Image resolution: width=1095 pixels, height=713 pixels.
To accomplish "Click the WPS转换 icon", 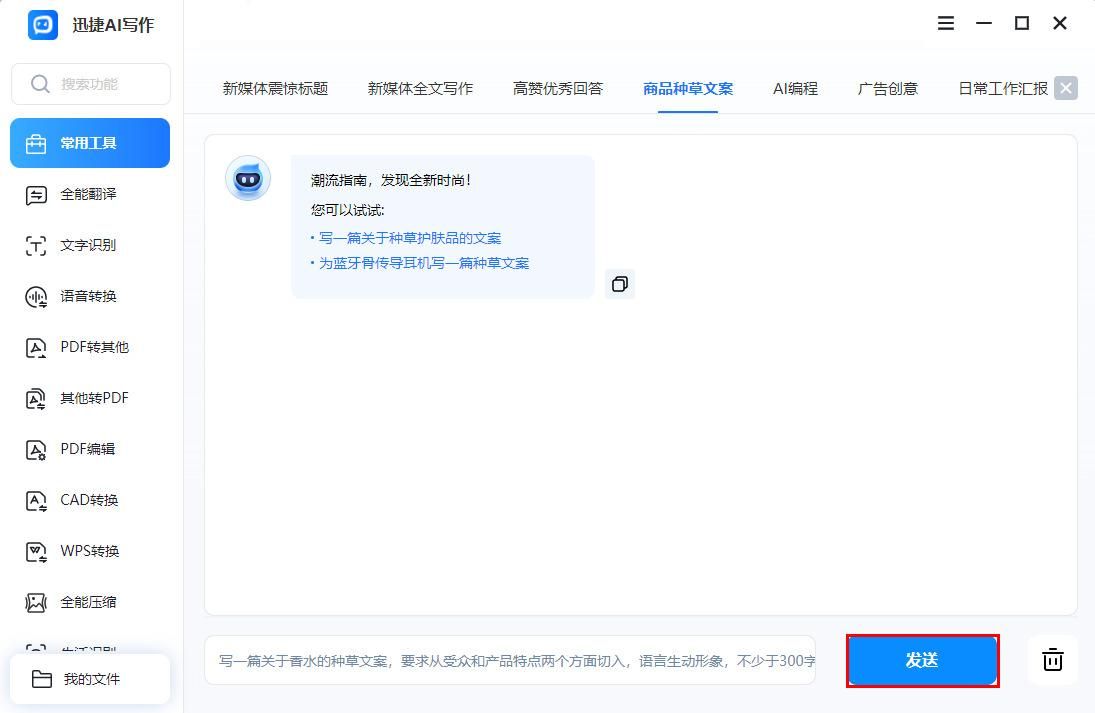I will 36,552.
